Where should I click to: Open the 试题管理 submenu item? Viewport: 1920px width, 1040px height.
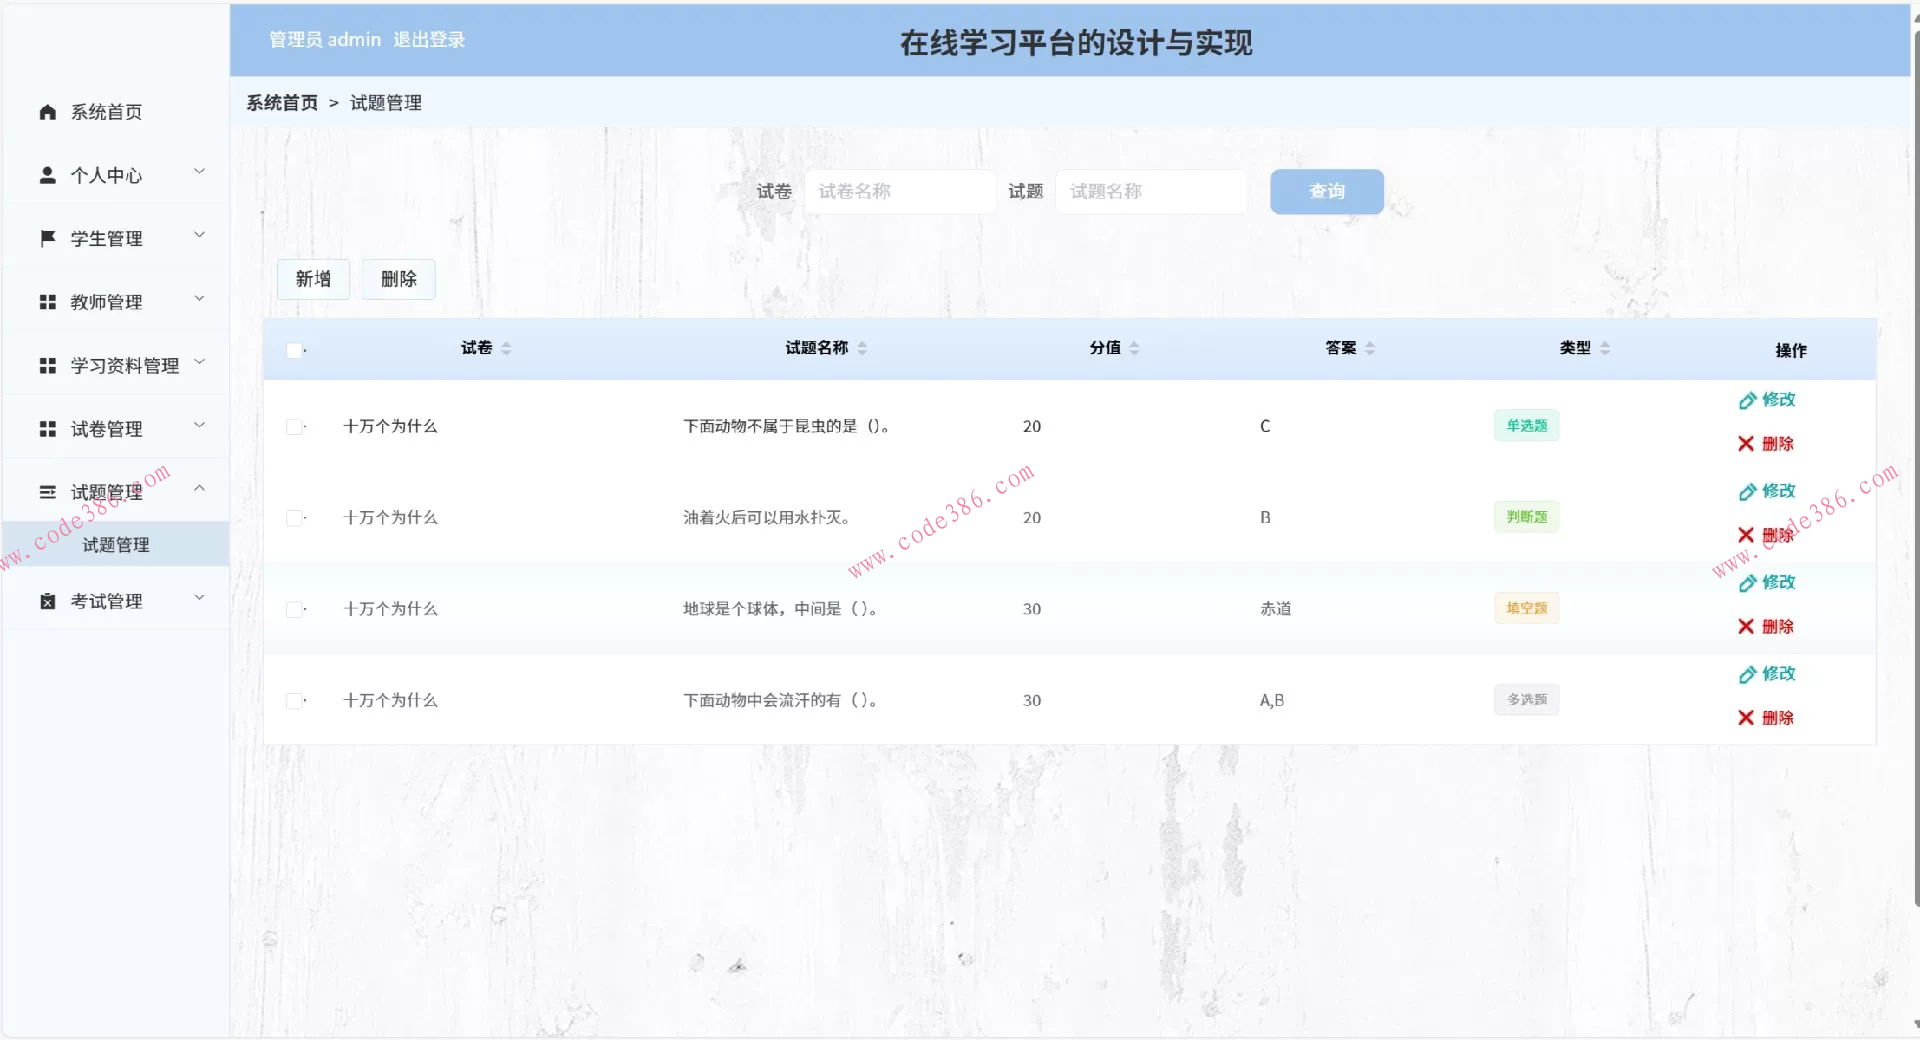[x=115, y=545]
